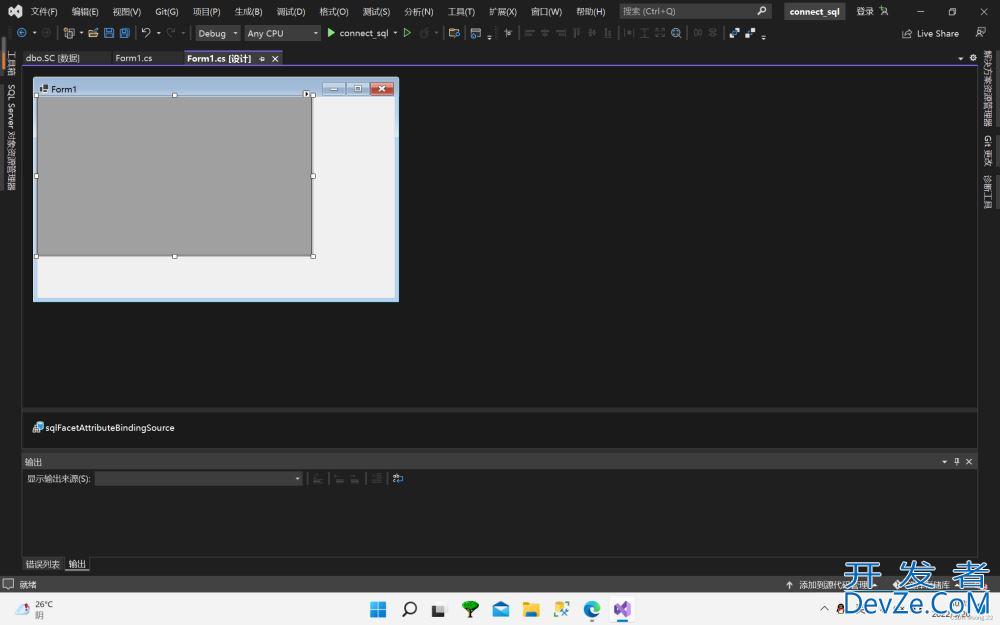The height and width of the screenshot is (625, 1000).
Task: Start without debugging using outlined play icon
Action: [x=407, y=33]
